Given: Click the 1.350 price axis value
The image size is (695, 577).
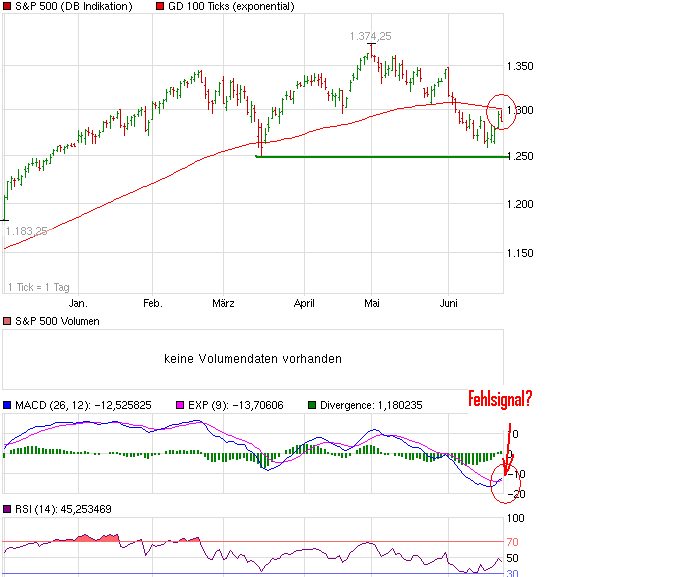Looking at the screenshot, I should (520, 66).
